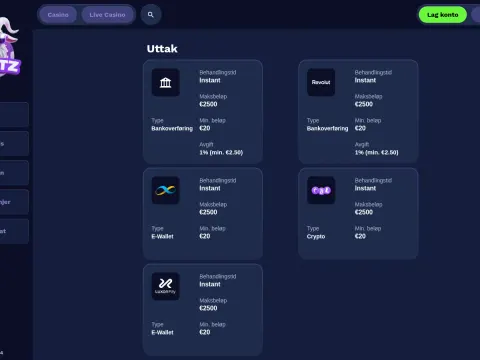
Task: Click €2500 in the Revolut card
Action: click(x=364, y=104)
